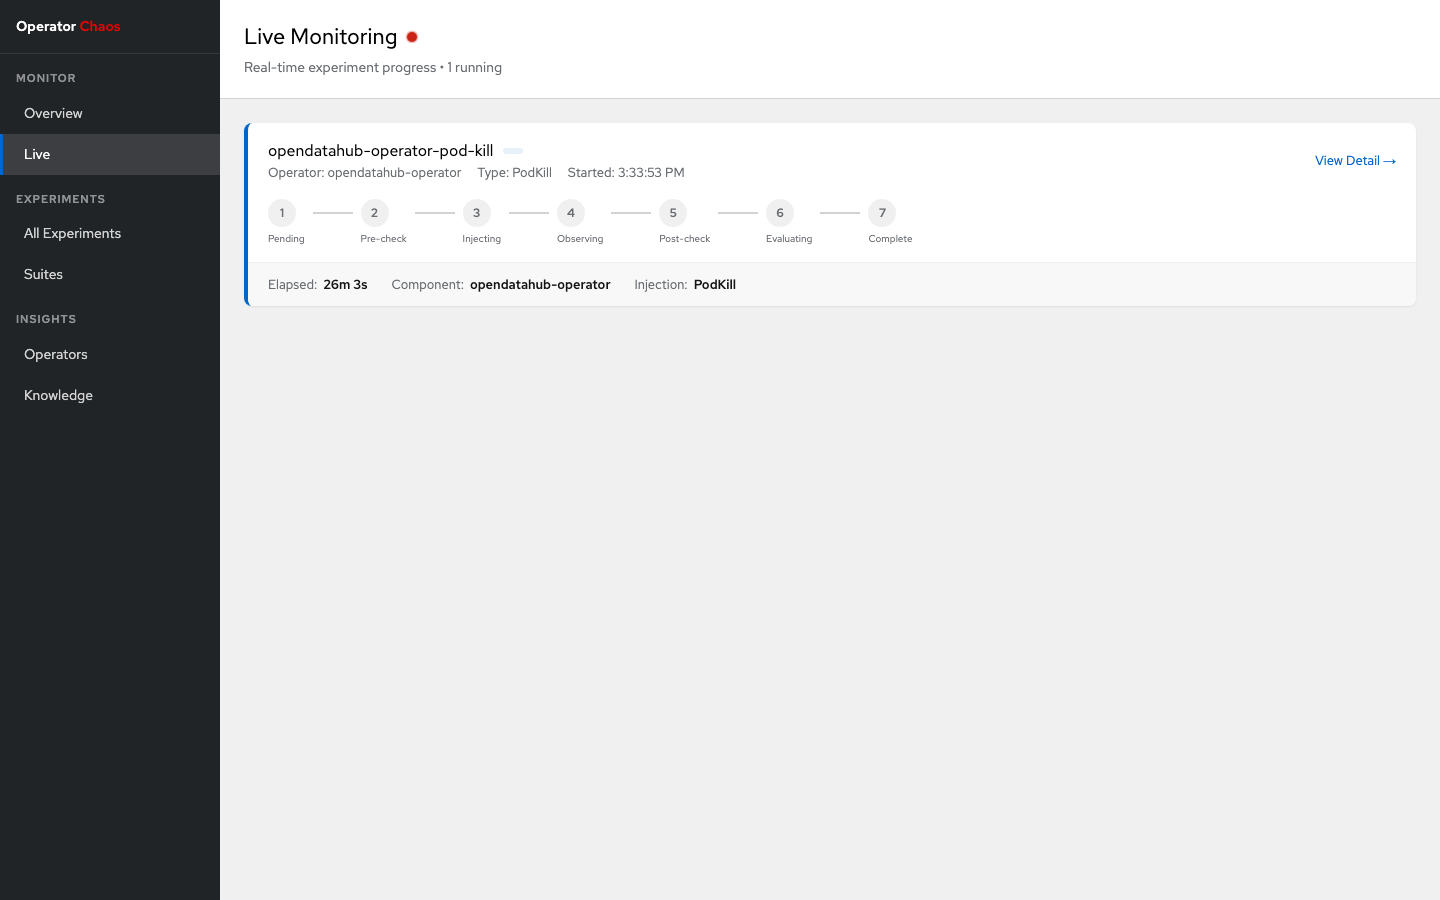Screen dimensions: 1440x900
Task: Navigate to Suites
Action: [x=43, y=274]
